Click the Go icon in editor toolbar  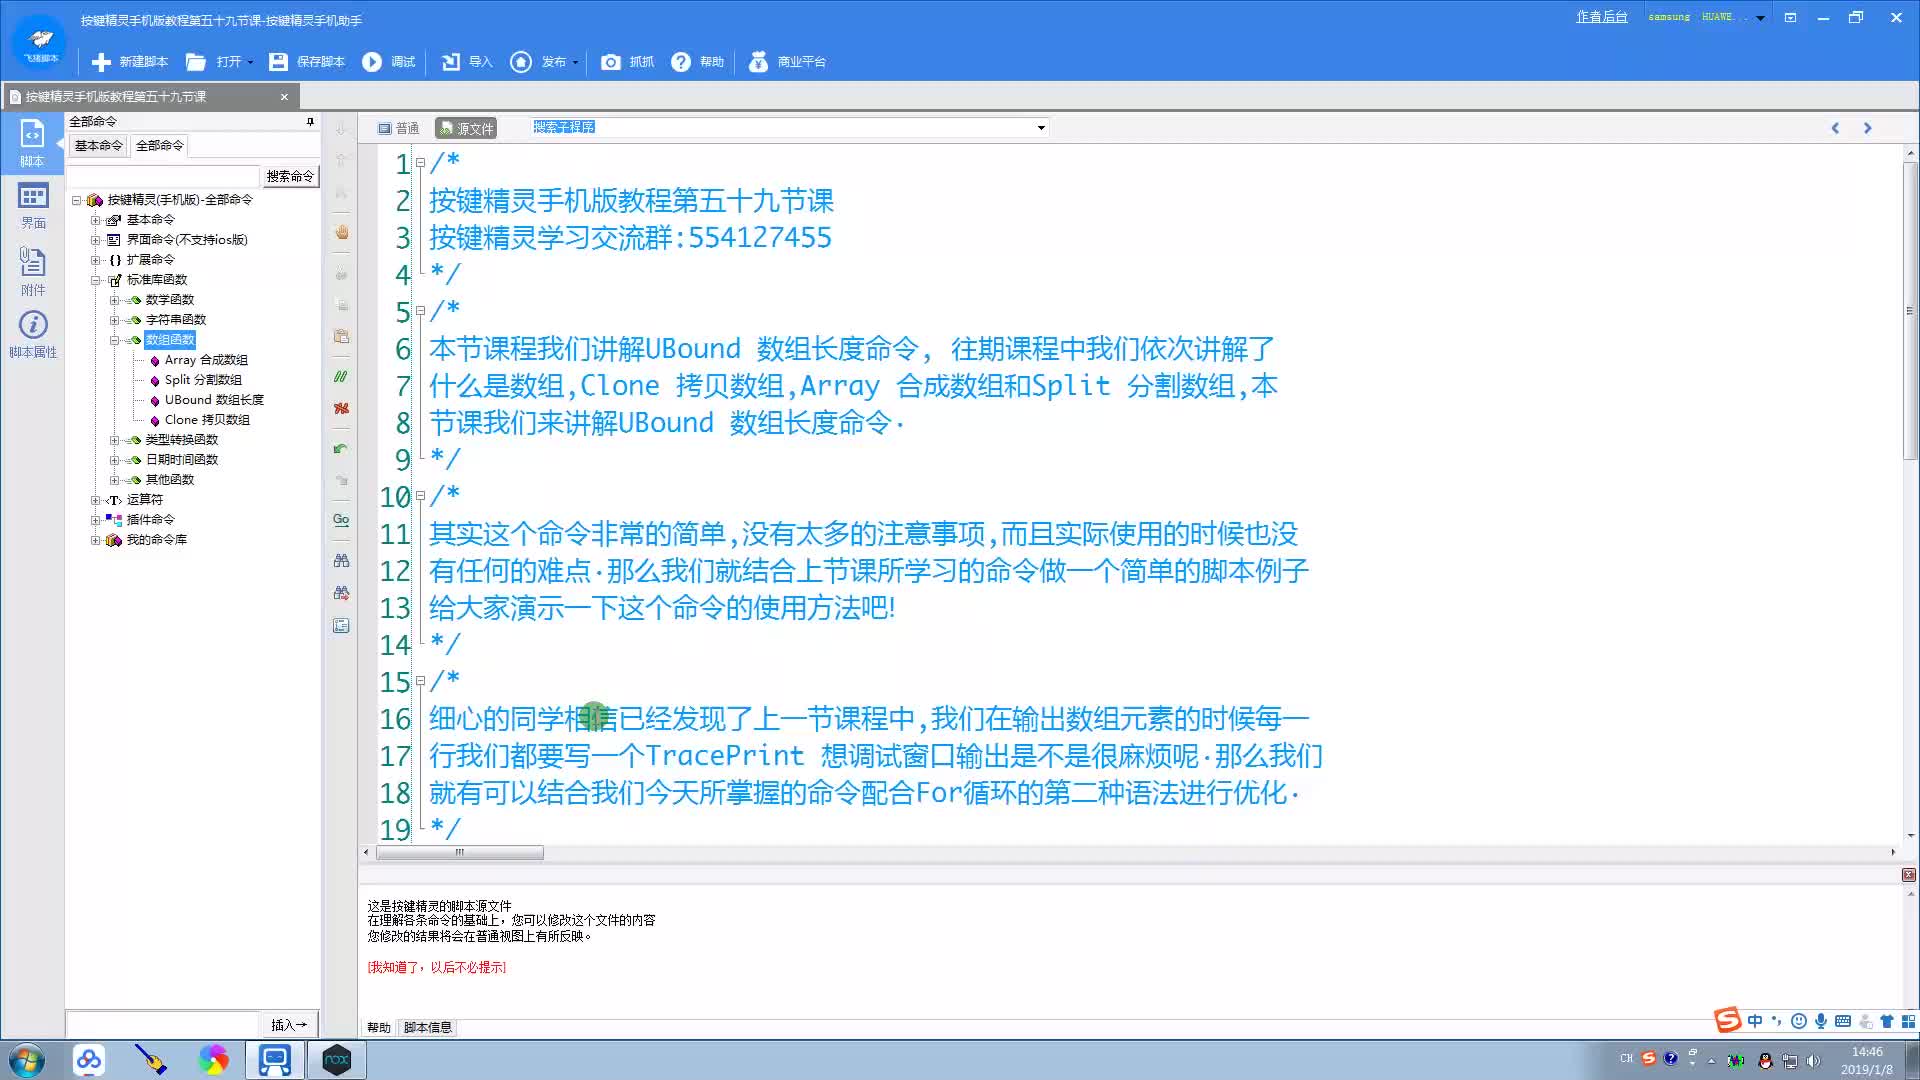(x=341, y=520)
